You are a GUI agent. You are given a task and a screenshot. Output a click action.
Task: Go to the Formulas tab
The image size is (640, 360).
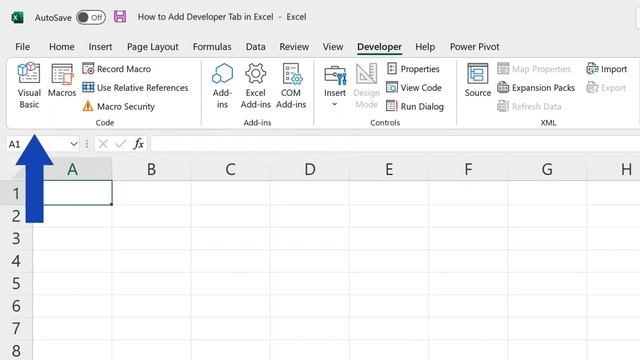pos(212,47)
